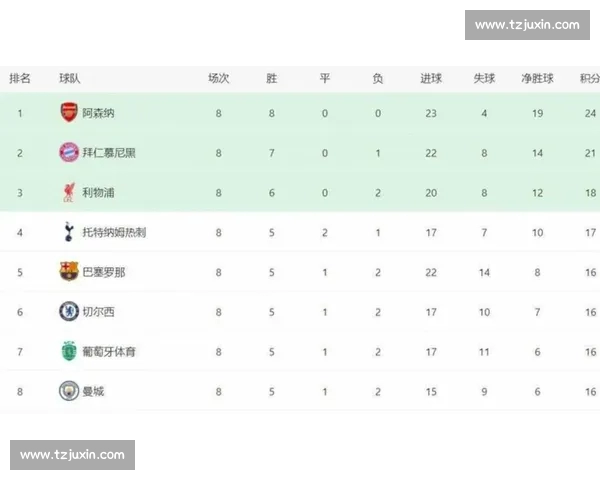Open the 阿森纳 team name link

coord(98,113)
